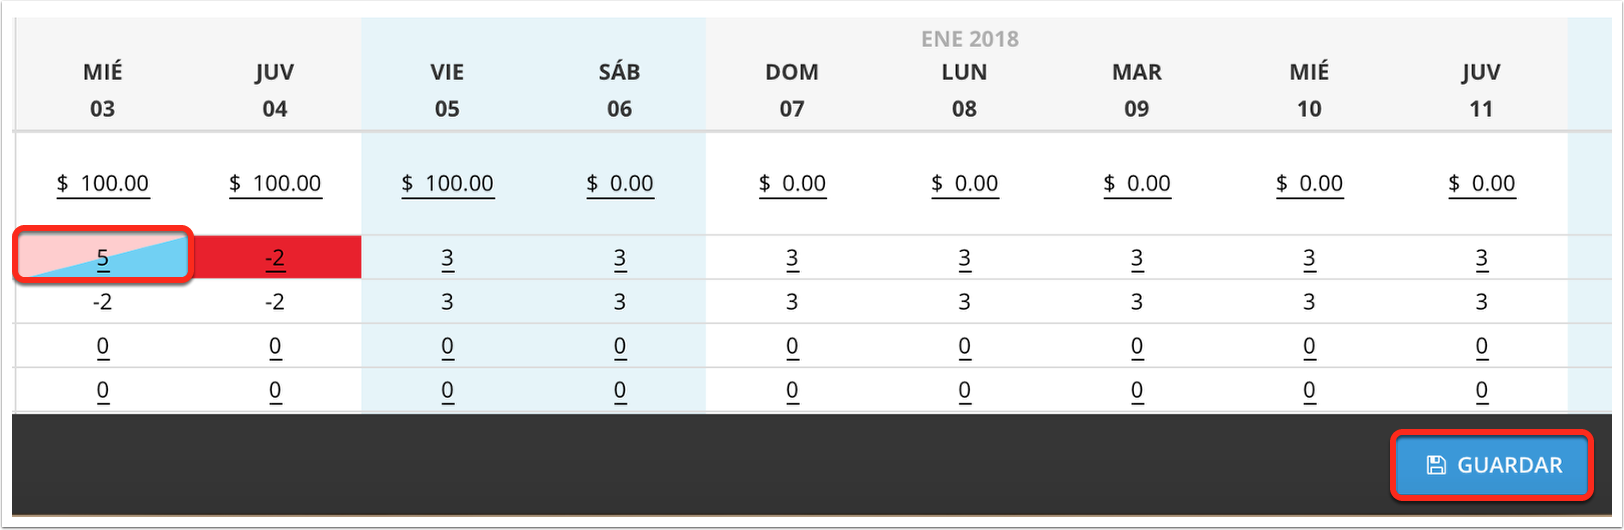This screenshot has height=530, width=1624.
Task: Click the ENE 2018 month label
Action: [x=969, y=39]
